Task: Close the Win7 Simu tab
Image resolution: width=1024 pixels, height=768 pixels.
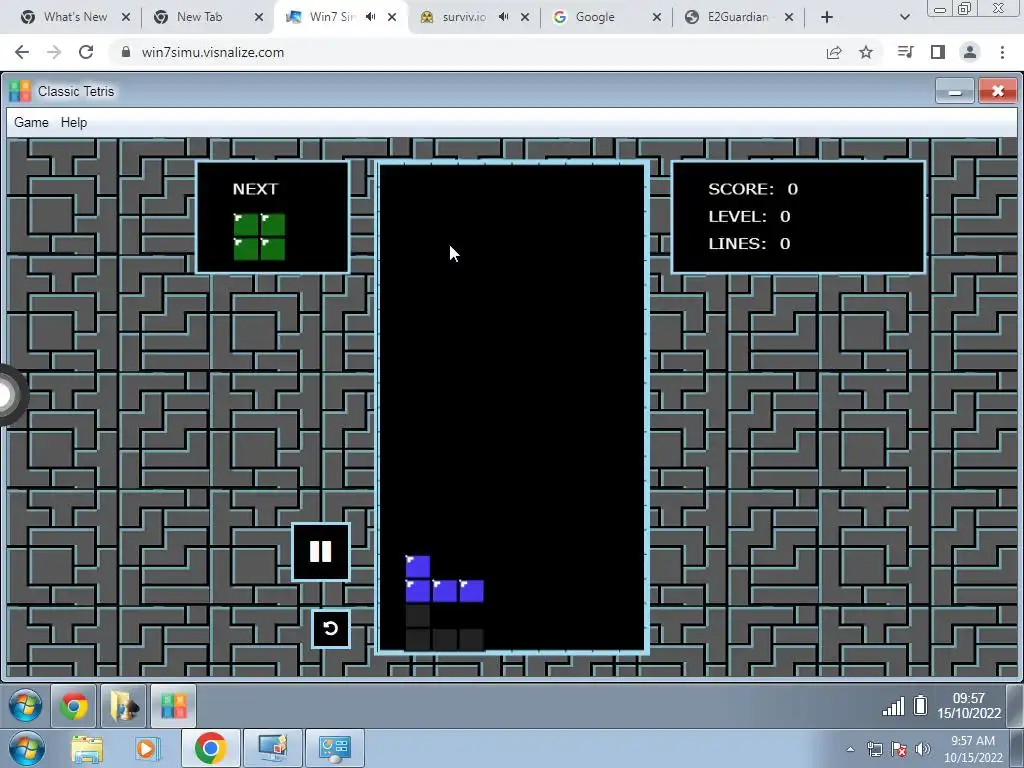Action: [392, 17]
